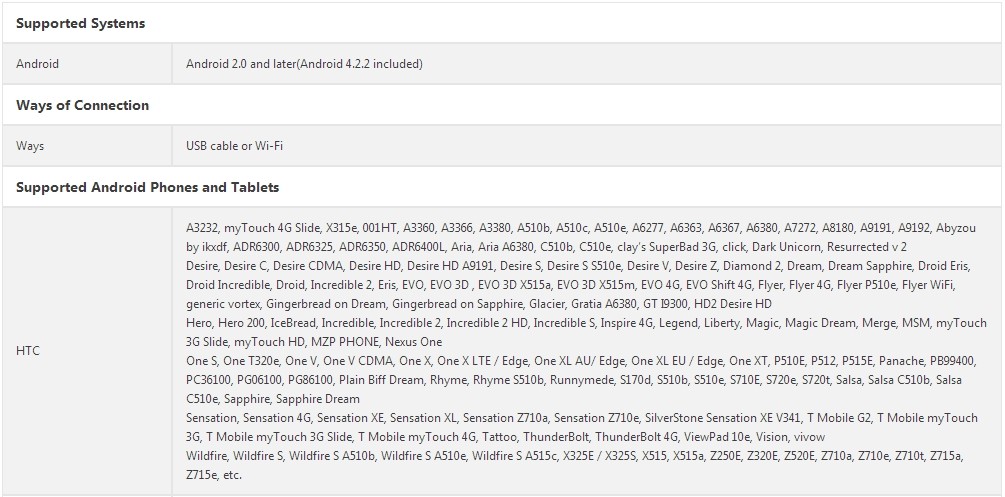Click the 'USB cable or Wi-Fi' value
The image size is (1005, 497).
[234, 146]
